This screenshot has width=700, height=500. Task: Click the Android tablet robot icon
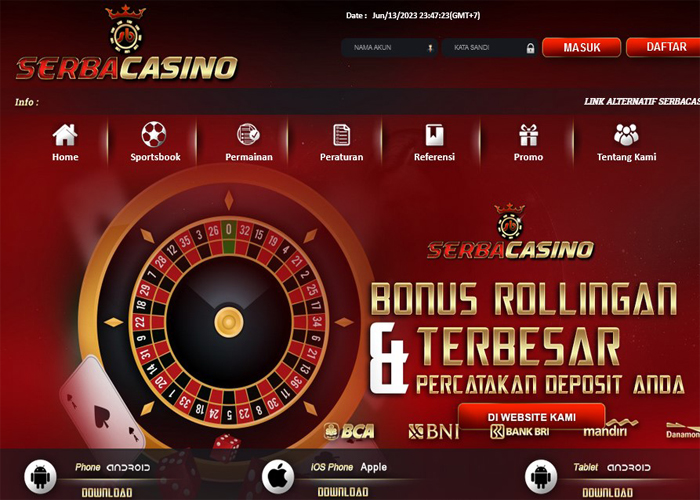pos(541,476)
